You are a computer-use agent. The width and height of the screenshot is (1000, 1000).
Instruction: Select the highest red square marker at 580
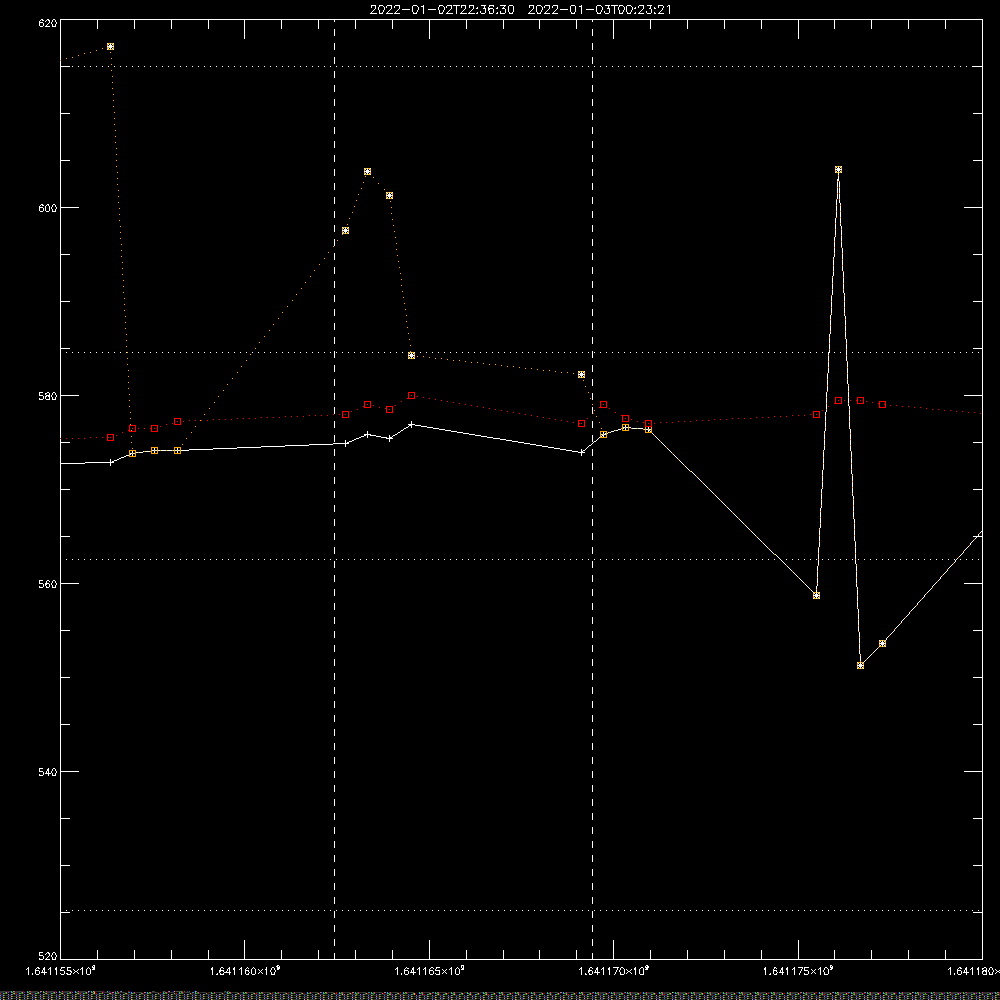pos(411,395)
